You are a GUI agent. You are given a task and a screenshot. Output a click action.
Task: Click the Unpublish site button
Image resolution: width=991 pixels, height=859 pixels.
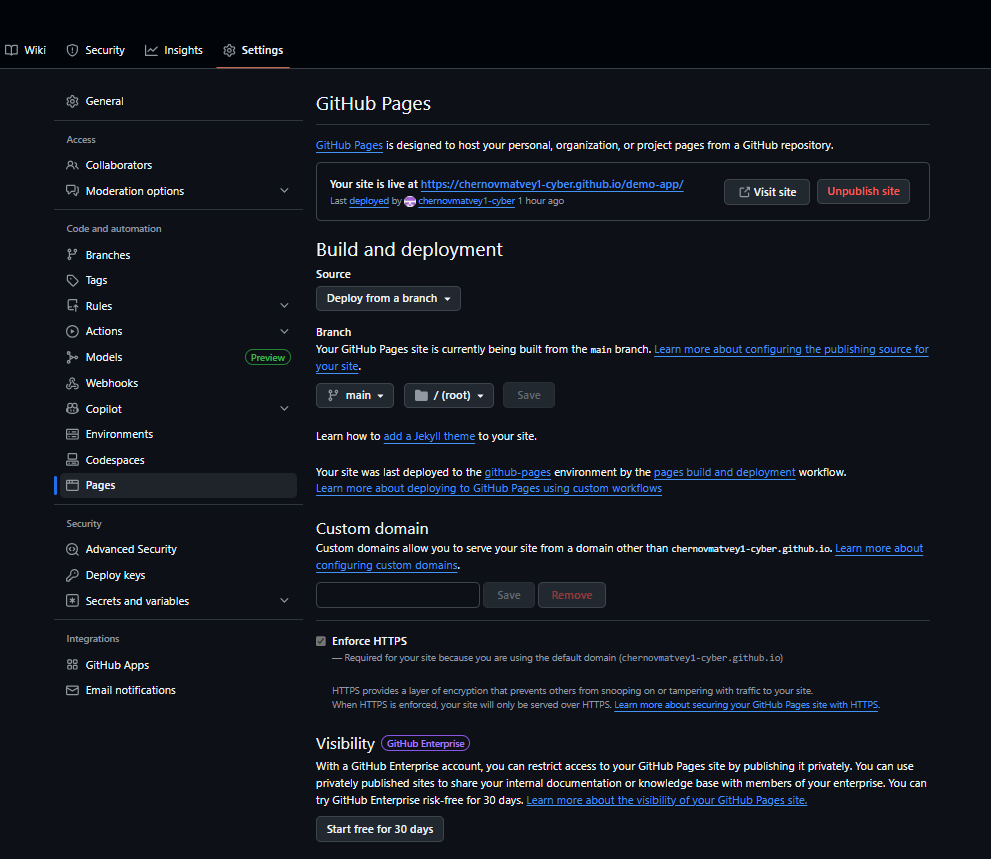click(862, 191)
